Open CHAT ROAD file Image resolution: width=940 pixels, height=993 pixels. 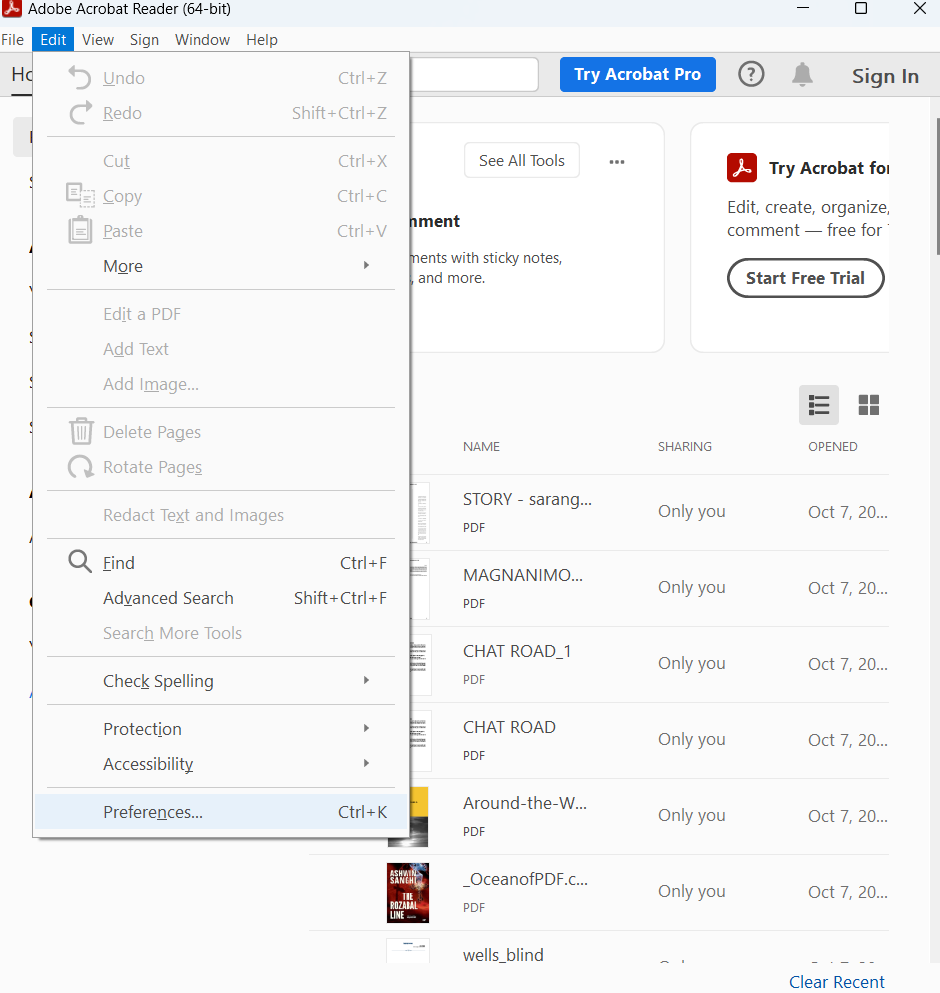[509, 727]
